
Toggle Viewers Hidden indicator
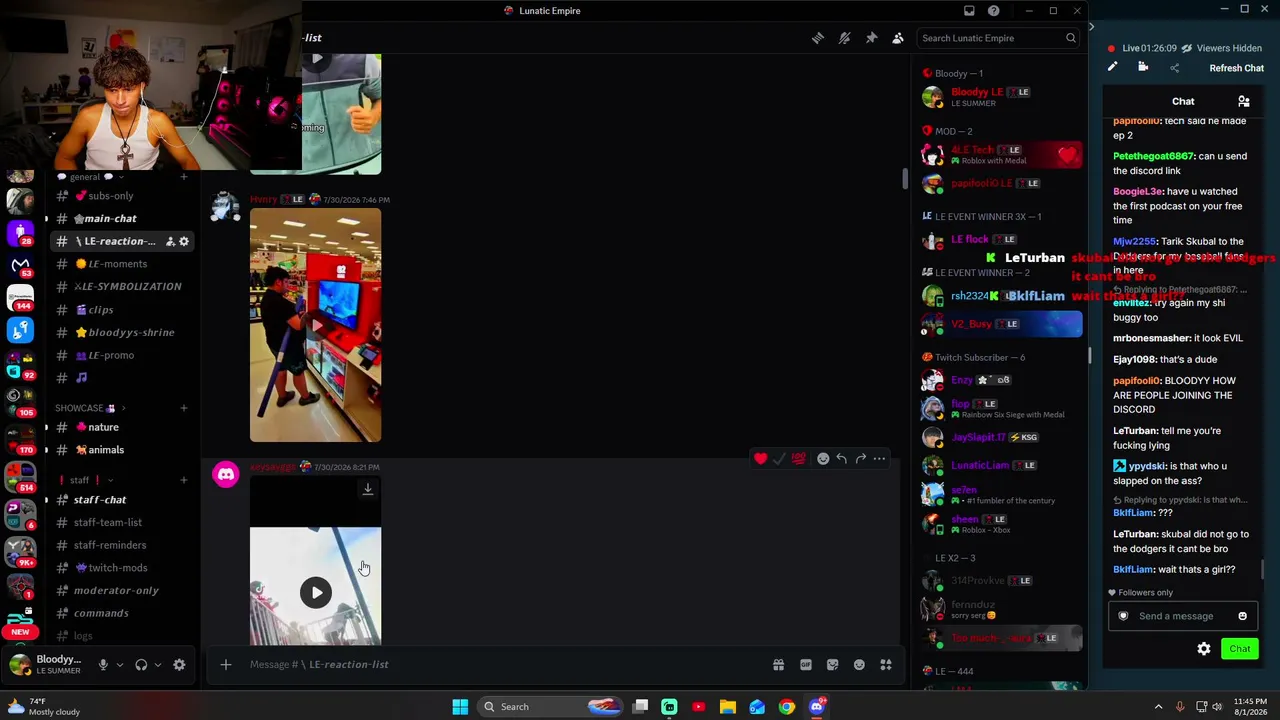pyautogui.click(x=1221, y=48)
